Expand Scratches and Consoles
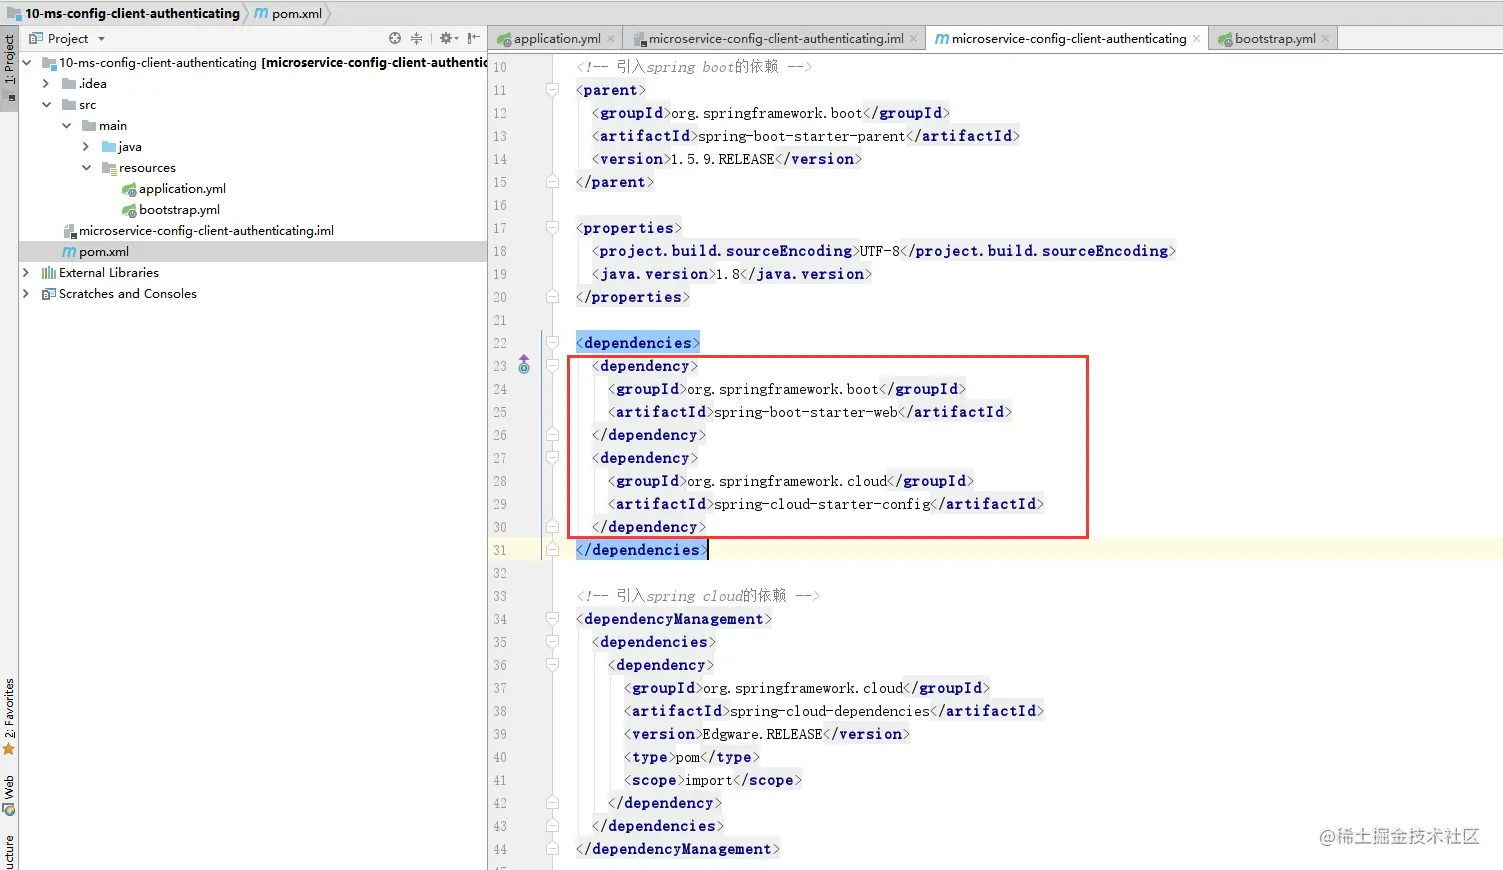The width and height of the screenshot is (1503, 870). click(26, 294)
